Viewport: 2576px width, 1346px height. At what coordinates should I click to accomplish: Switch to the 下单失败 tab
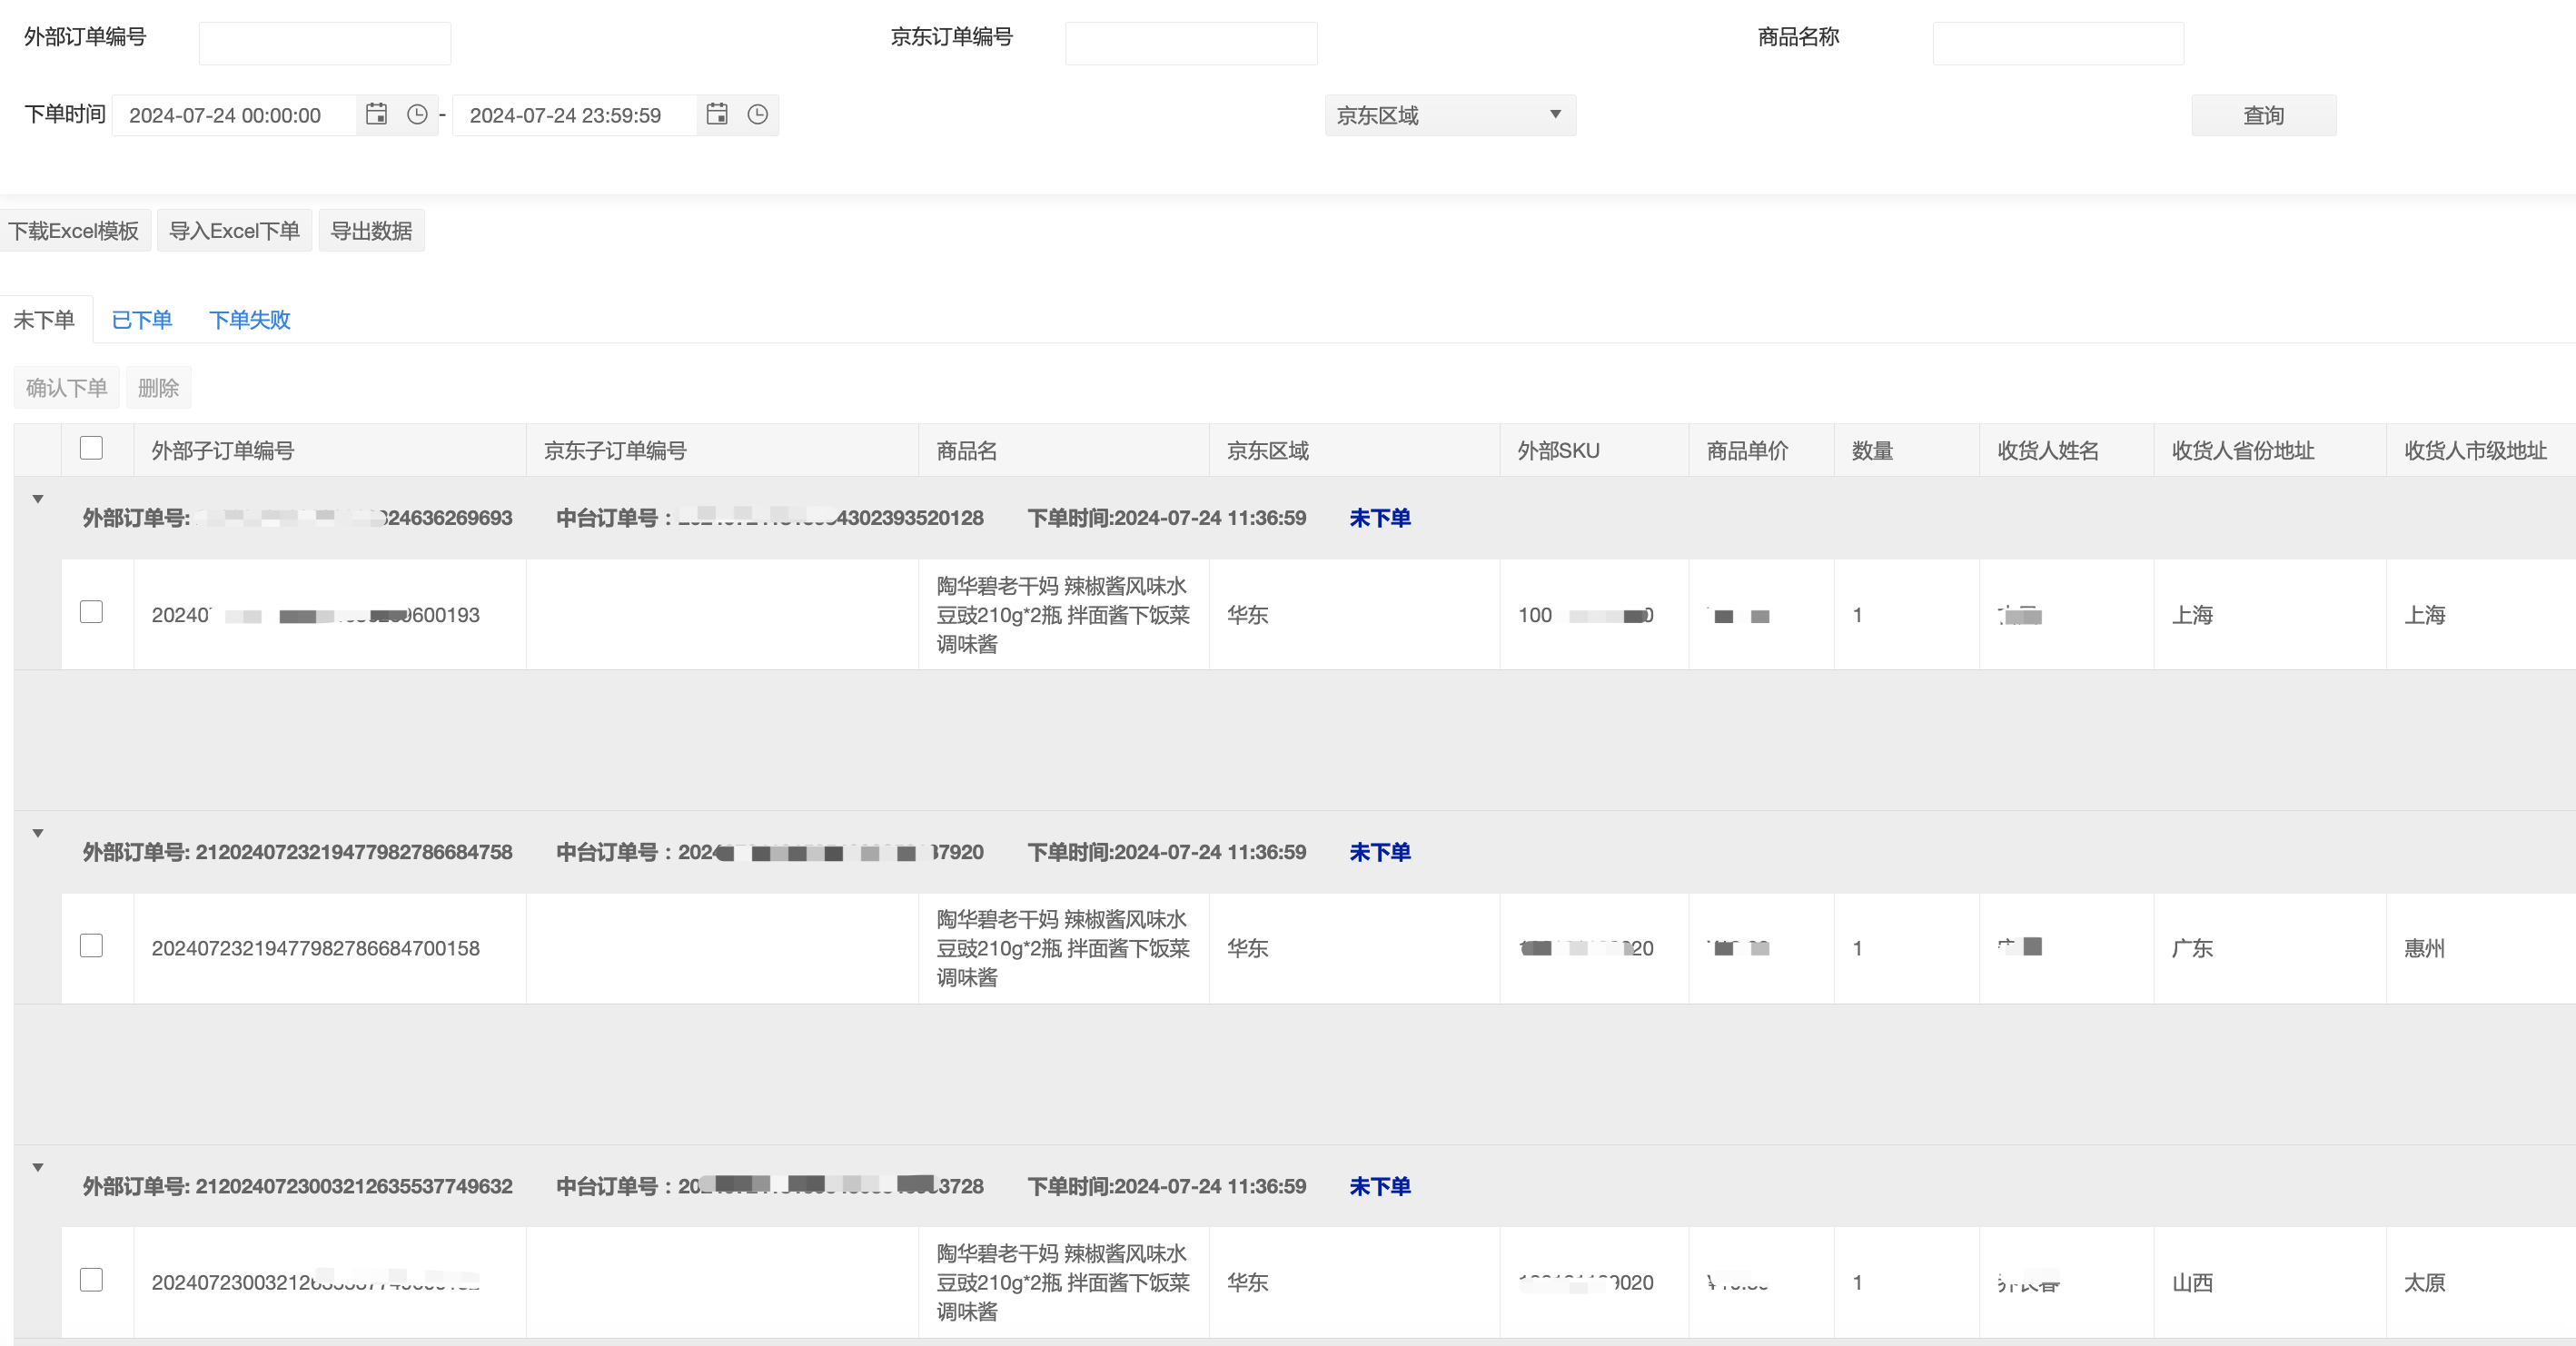[x=249, y=320]
